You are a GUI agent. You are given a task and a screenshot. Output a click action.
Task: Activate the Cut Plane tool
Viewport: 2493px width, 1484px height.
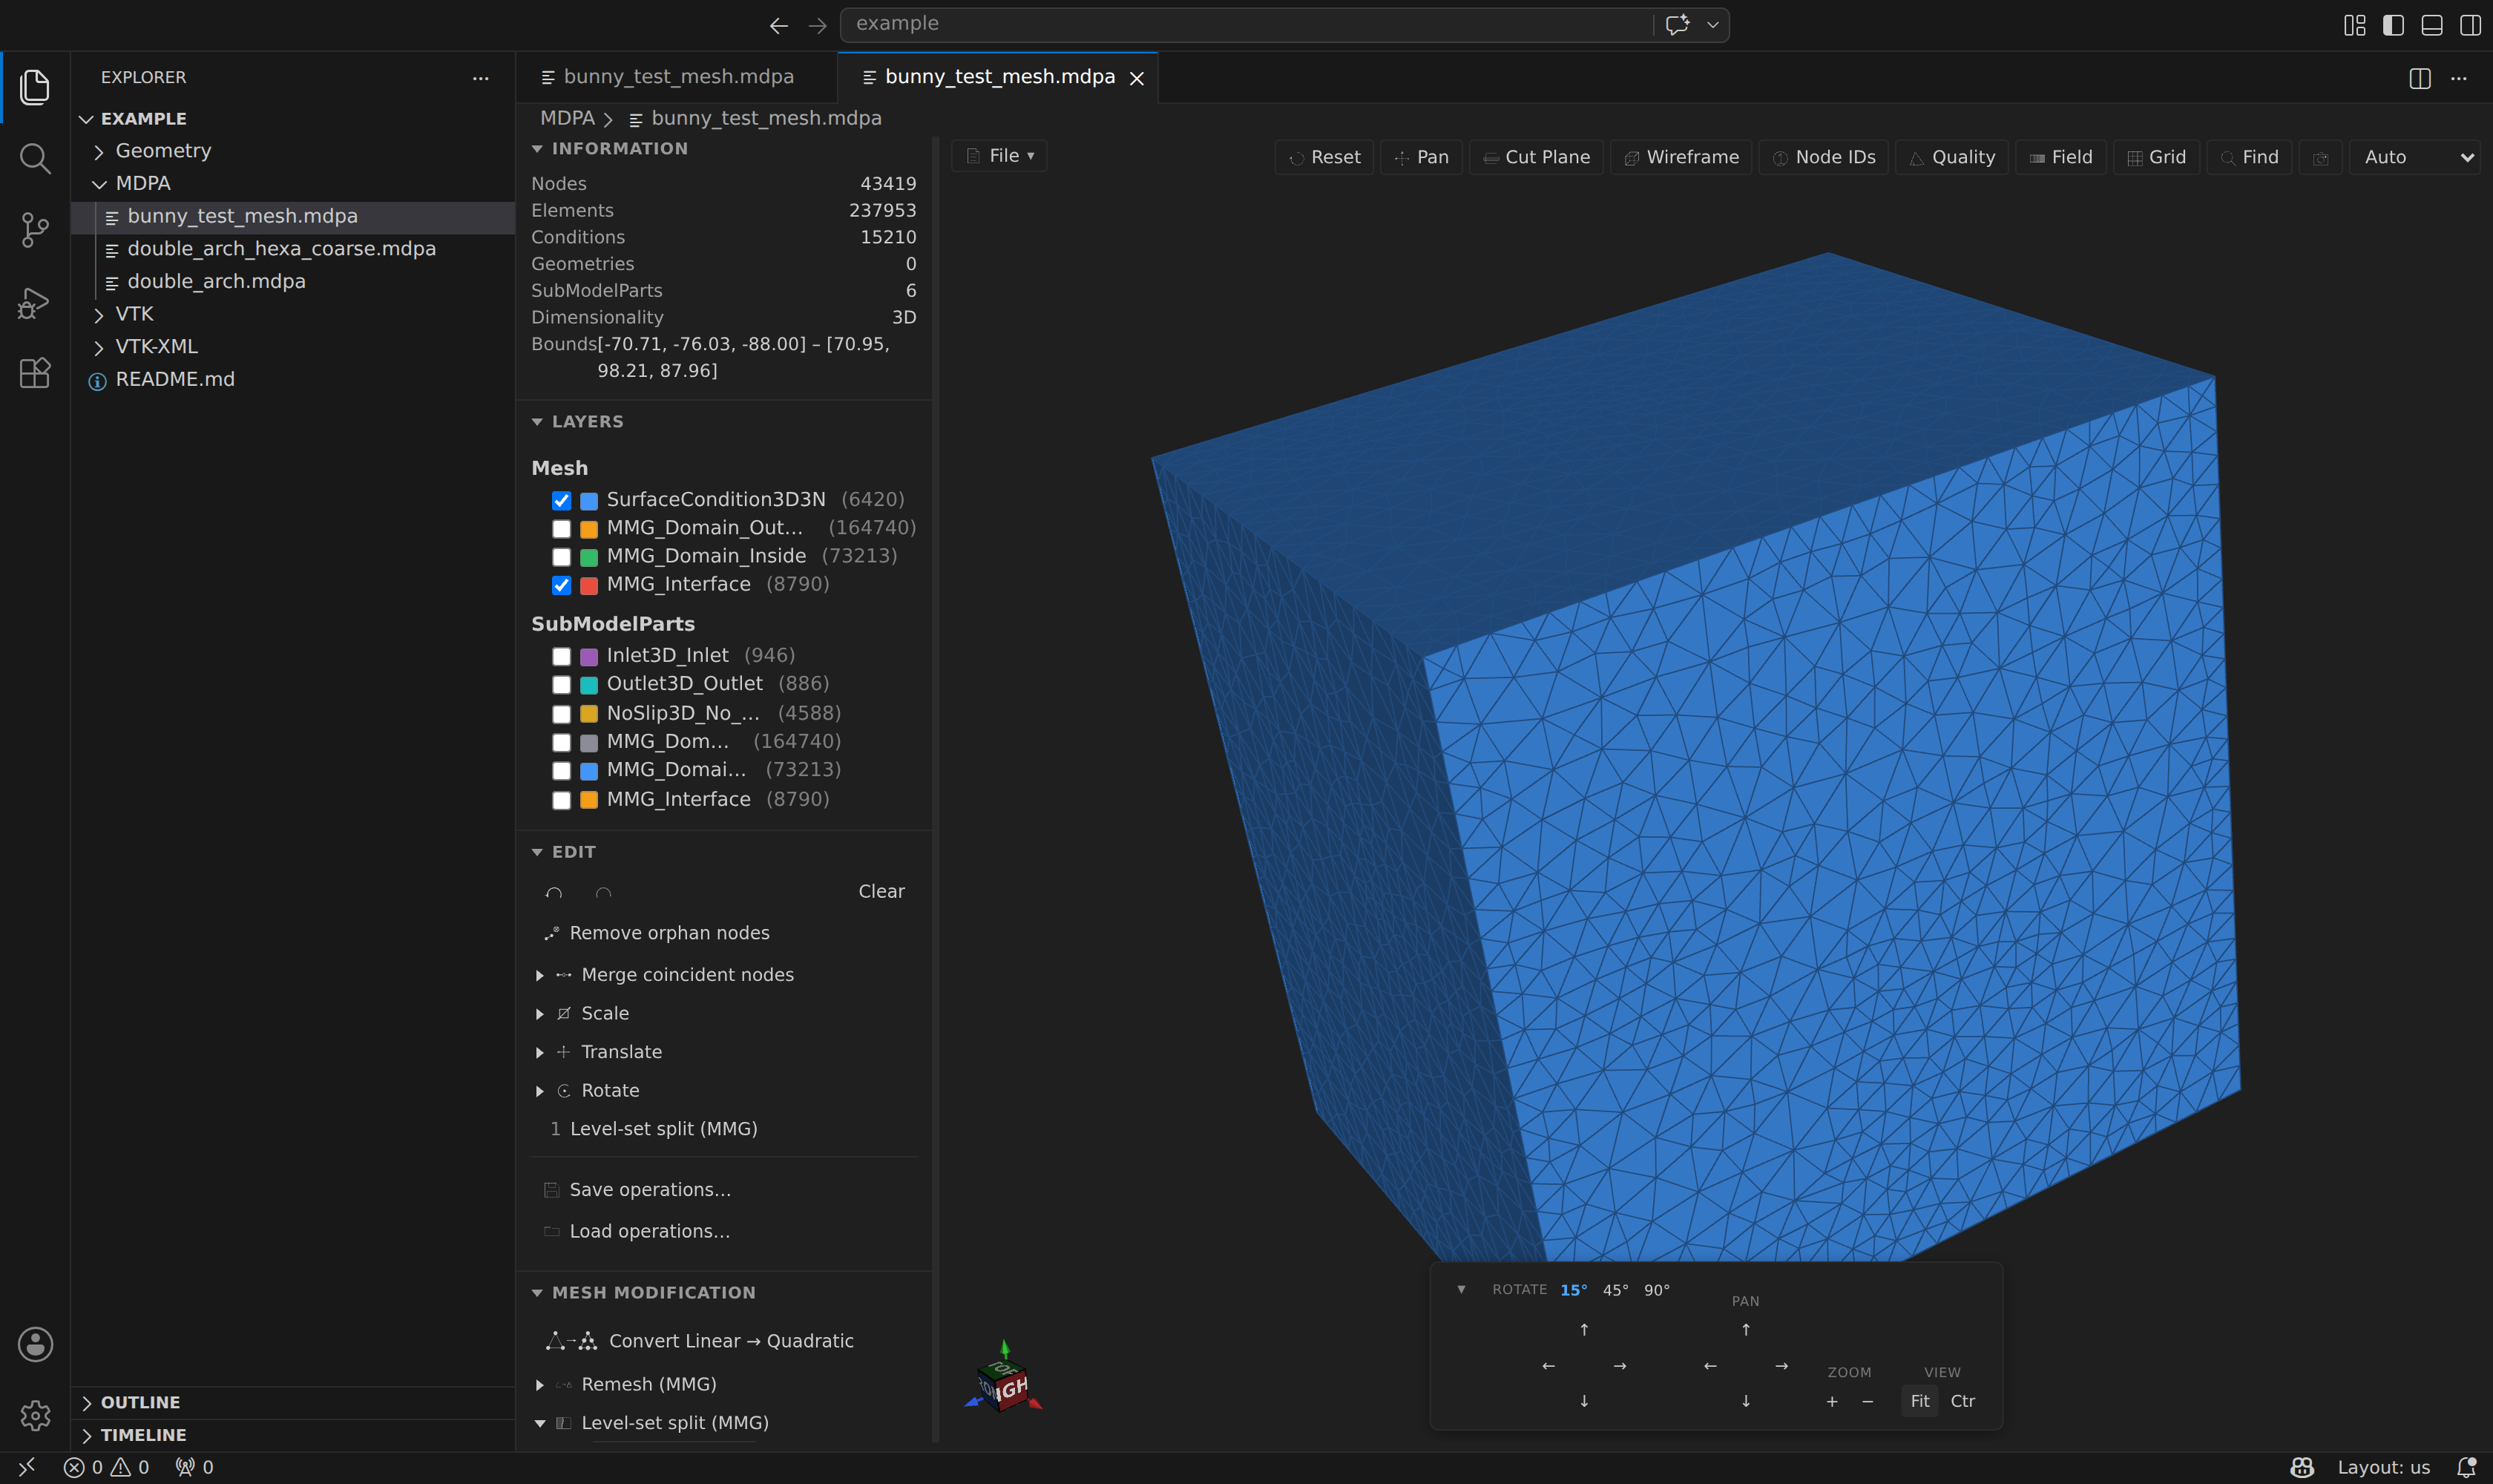pos(1536,157)
